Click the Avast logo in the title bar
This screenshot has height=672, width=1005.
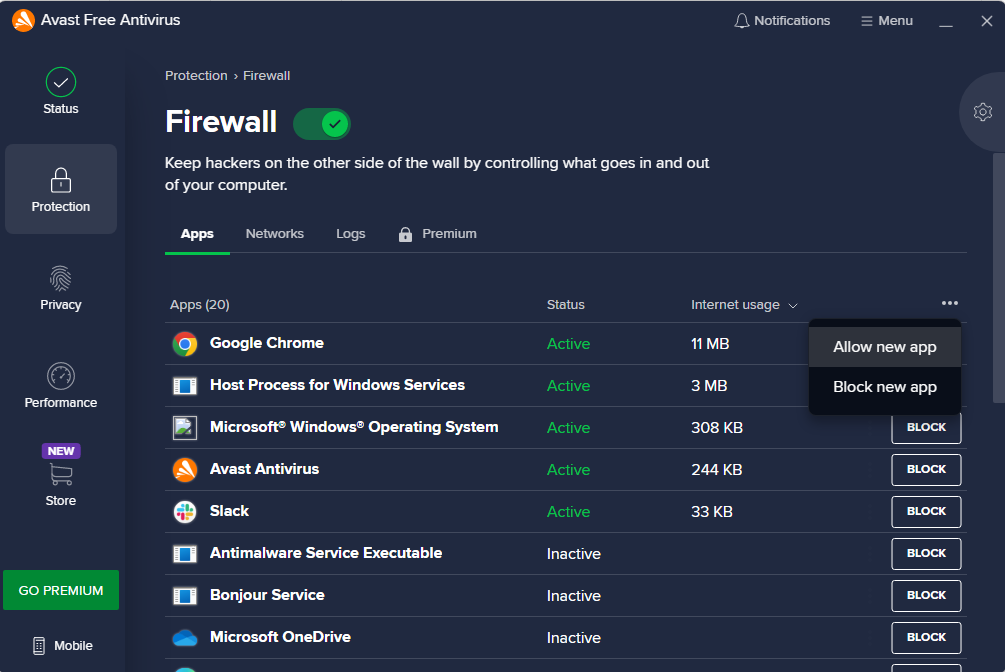click(24, 19)
